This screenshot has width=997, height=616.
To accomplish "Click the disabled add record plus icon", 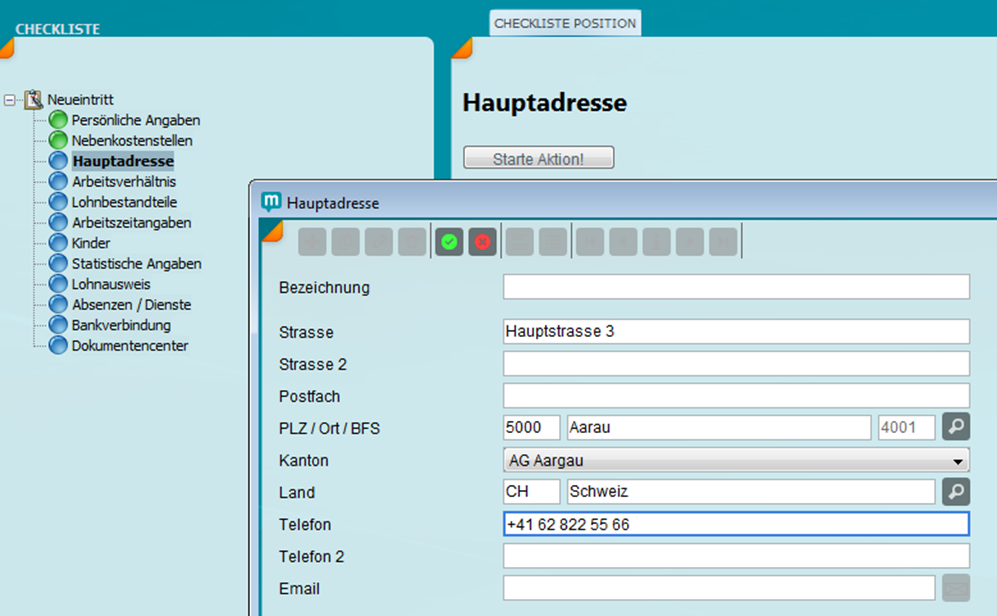I will click(x=312, y=242).
